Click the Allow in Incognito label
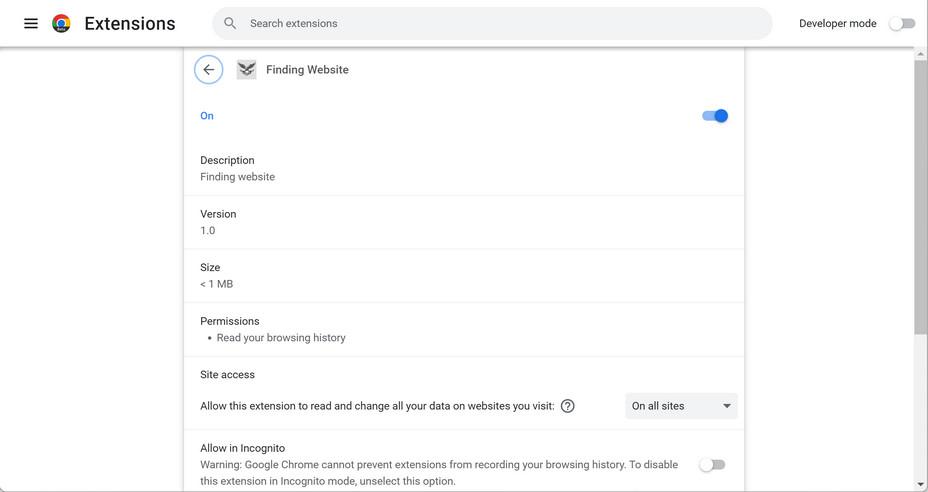 coord(242,448)
